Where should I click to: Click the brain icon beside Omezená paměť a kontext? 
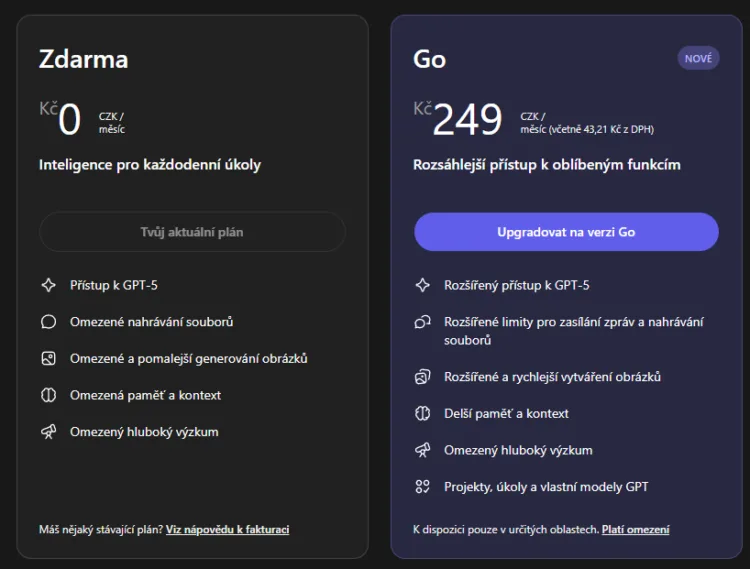[x=48, y=395]
